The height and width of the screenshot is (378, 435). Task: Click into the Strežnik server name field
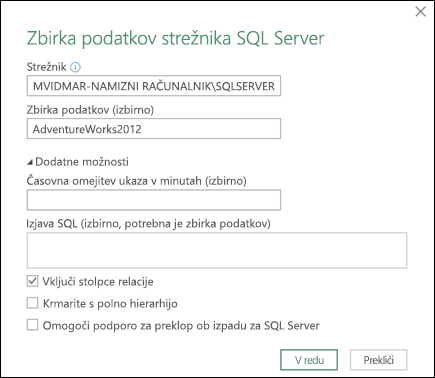(154, 86)
